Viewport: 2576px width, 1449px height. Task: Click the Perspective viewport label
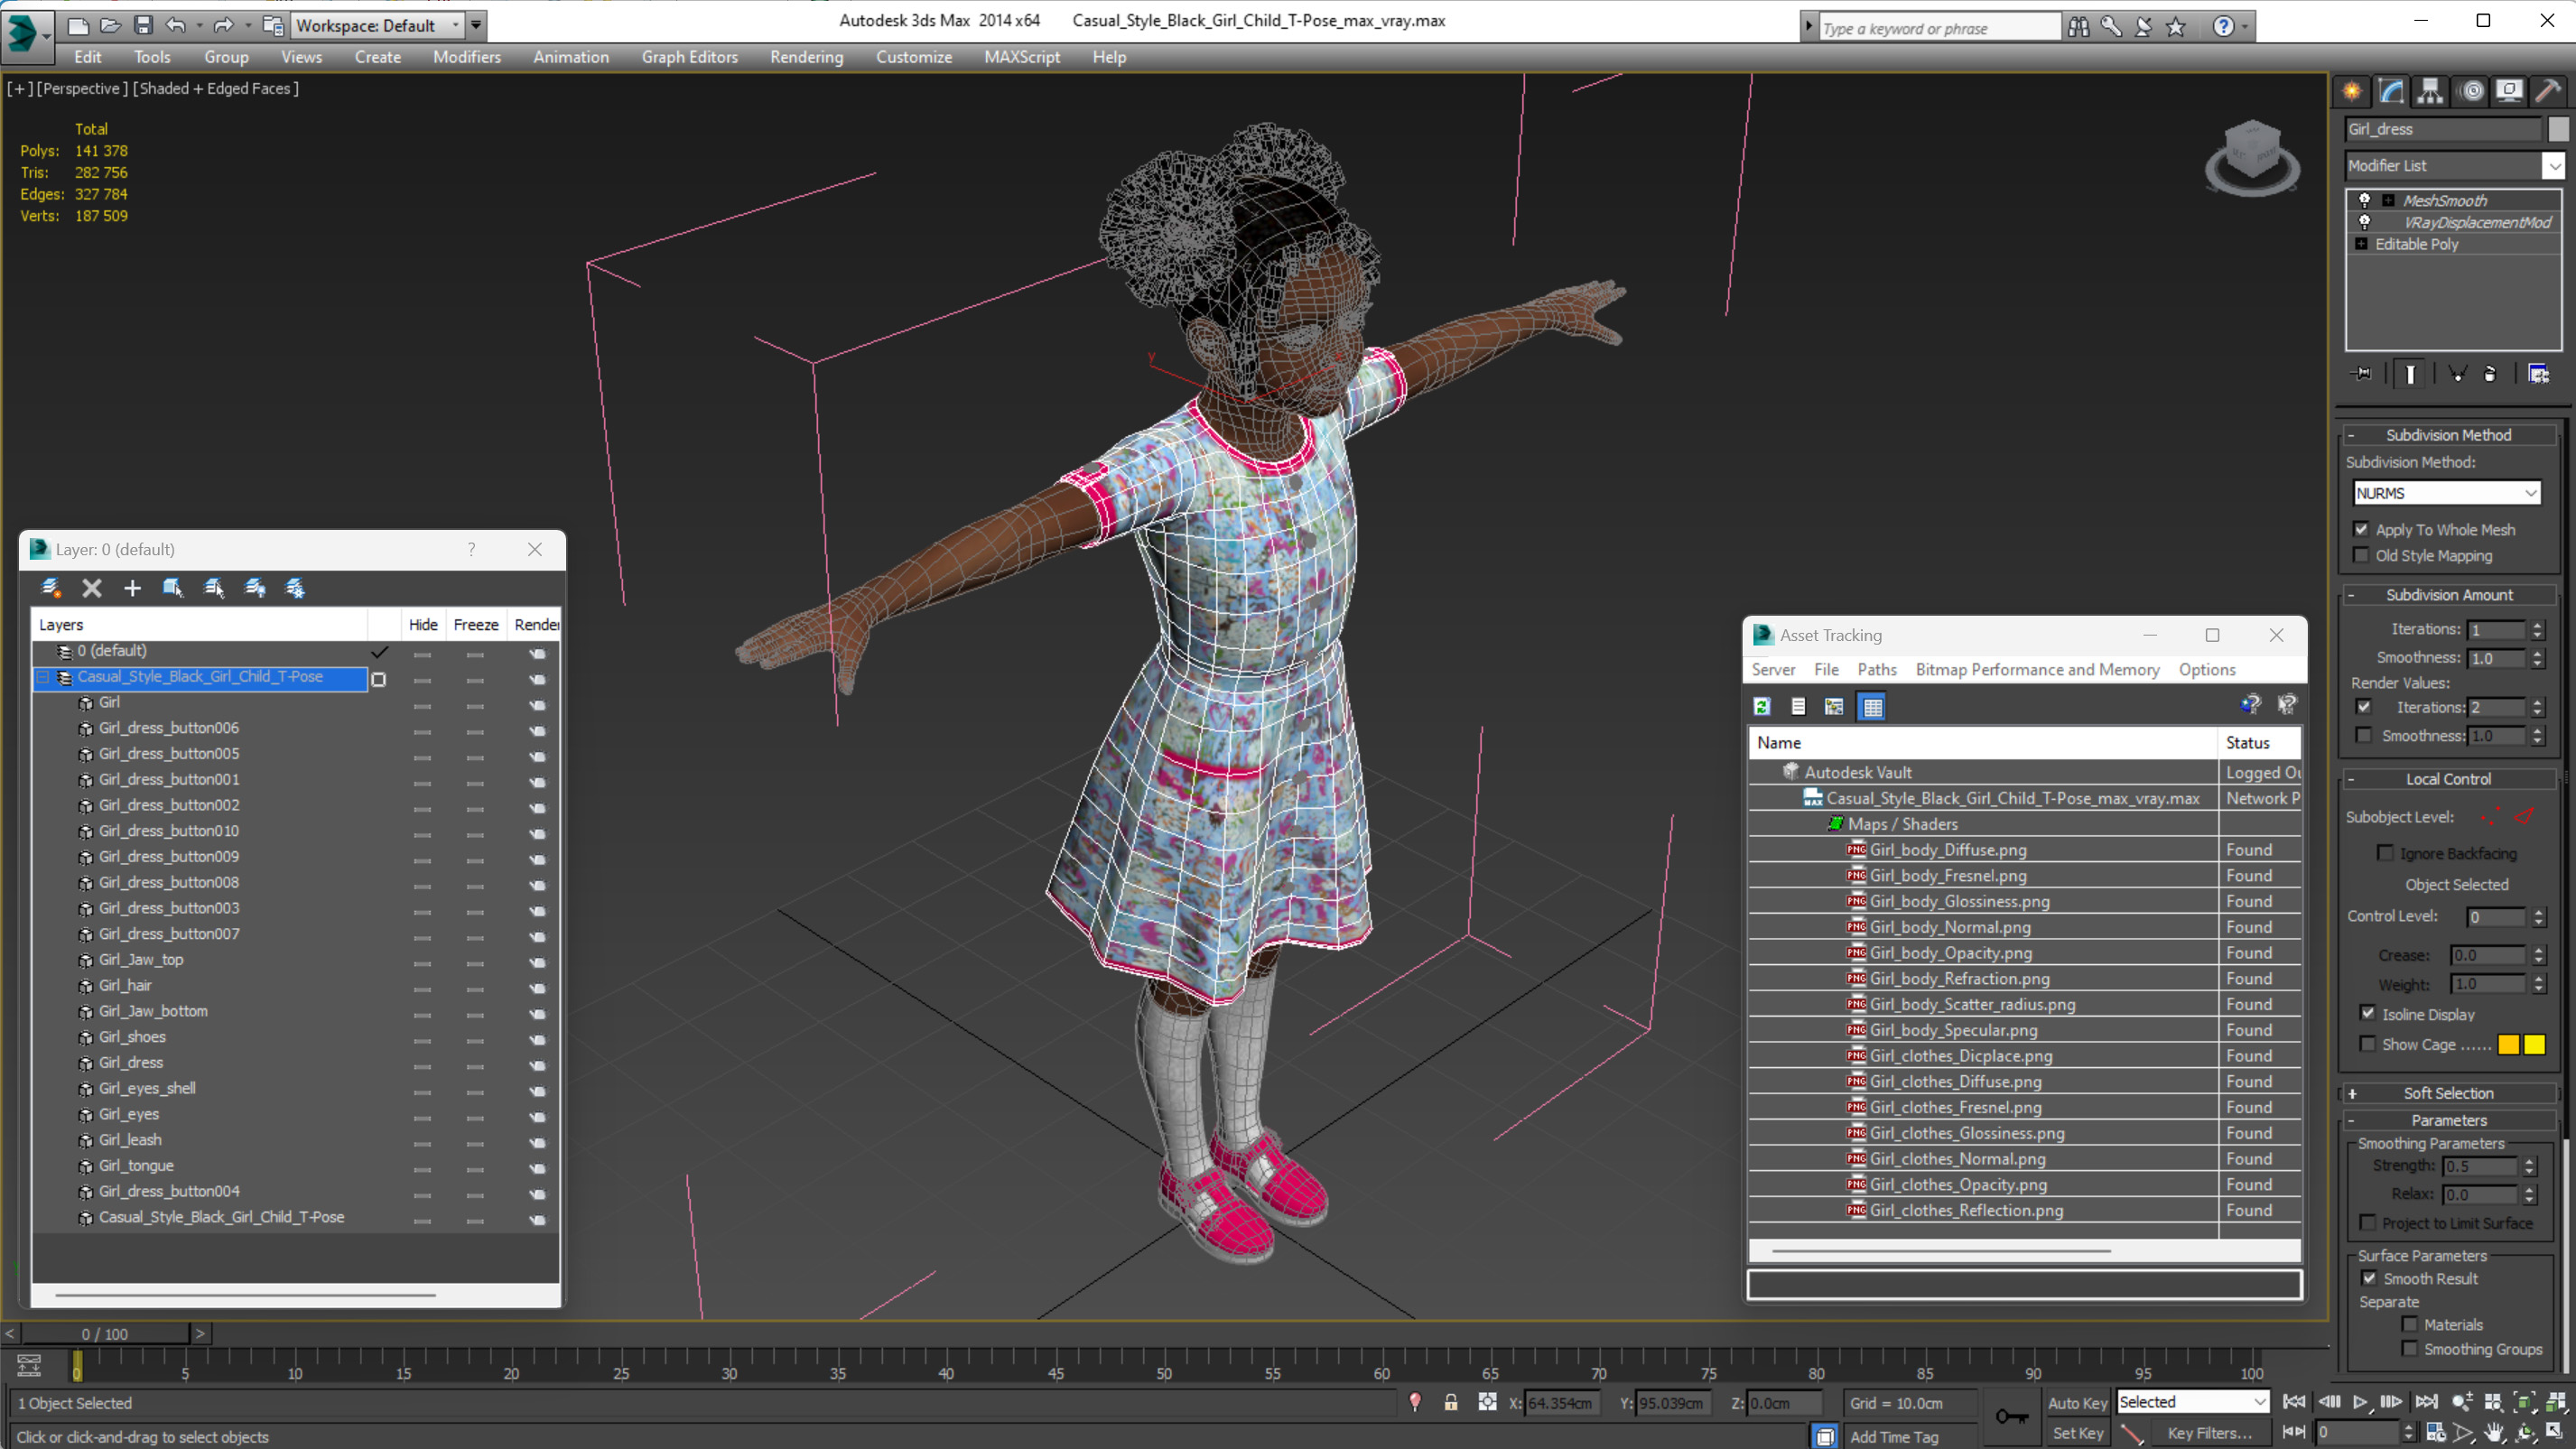(x=82, y=88)
